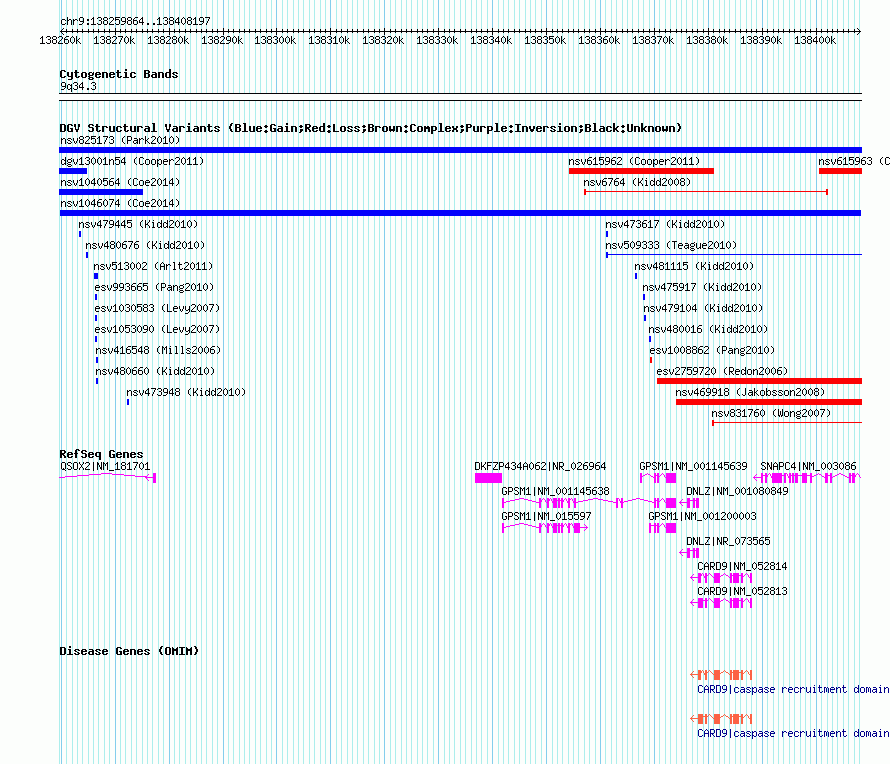
Task: Click nsv509333 (Teague2010) variant label
Action: pyautogui.click(x=671, y=245)
